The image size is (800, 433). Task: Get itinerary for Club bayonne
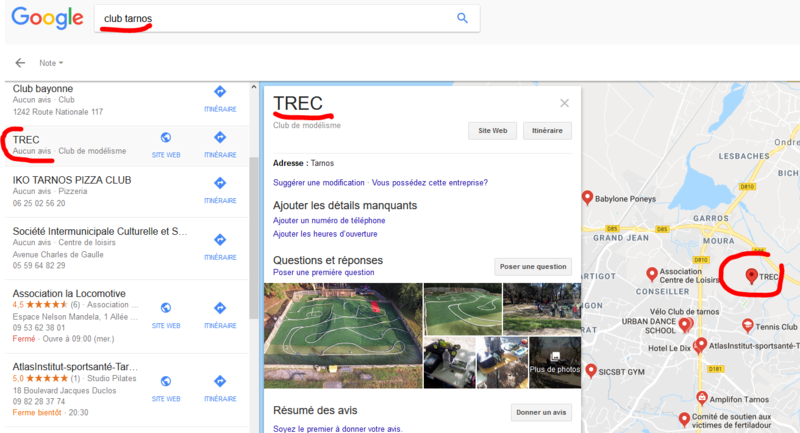(220, 99)
